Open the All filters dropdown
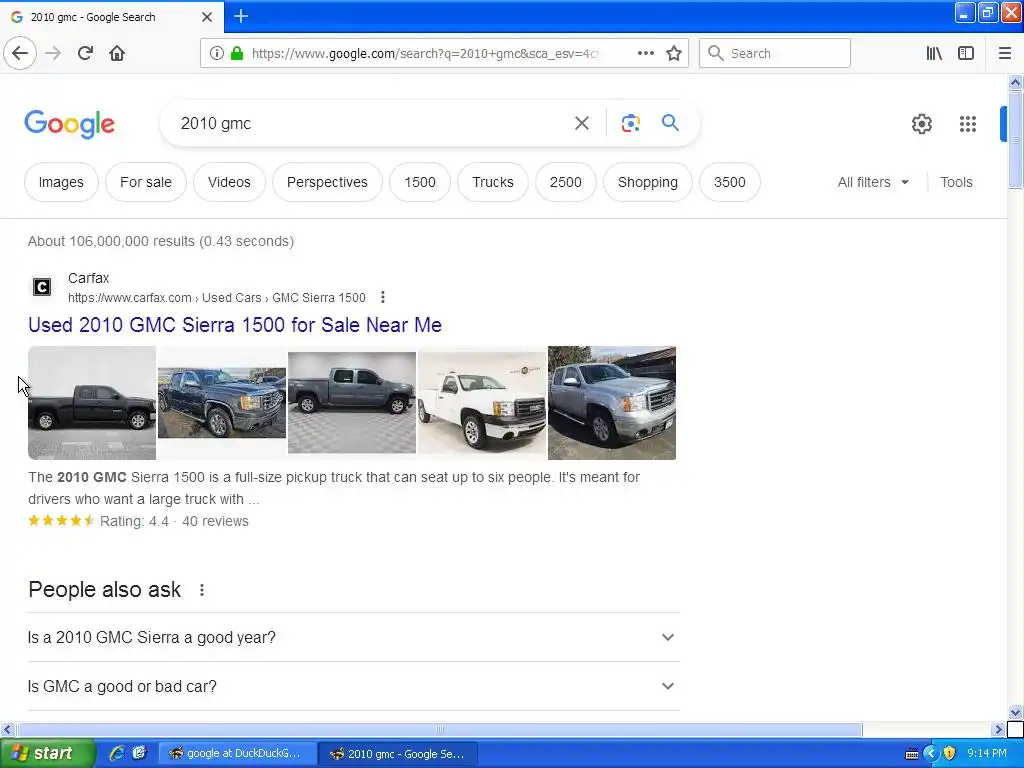Screen dimensions: 1024x768 point(873,182)
